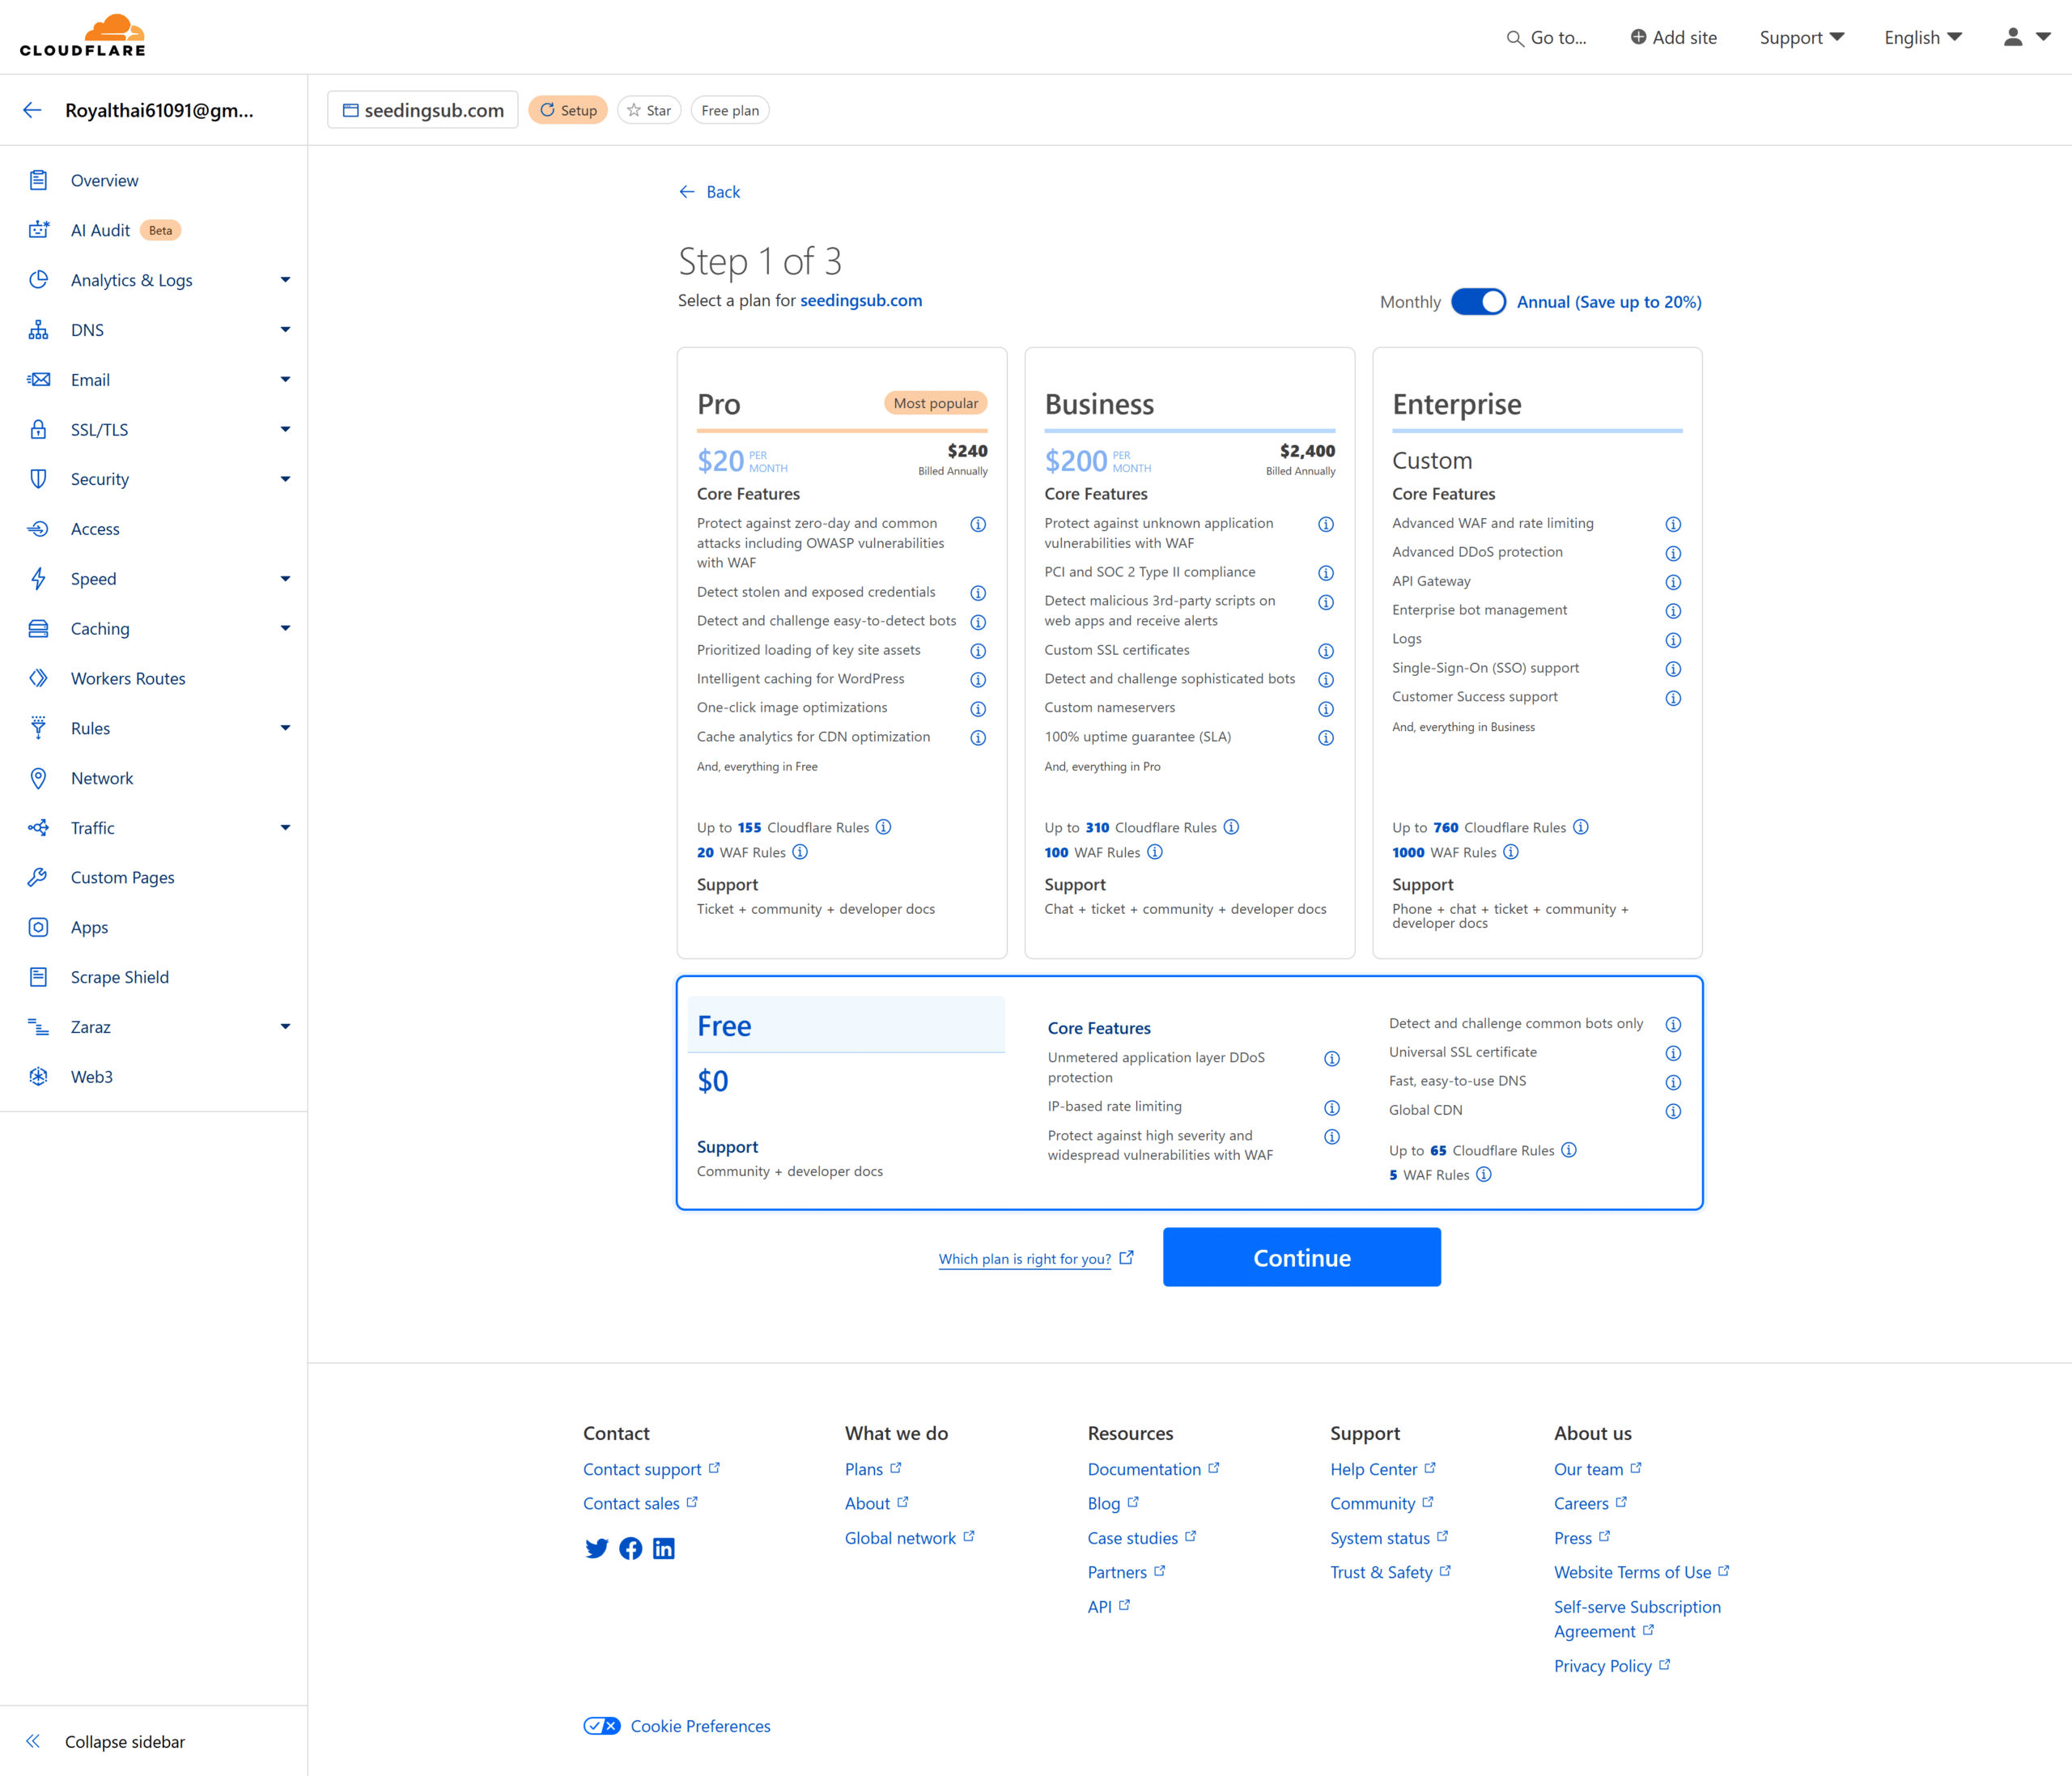
Task: Open the Support dropdown menu
Action: pos(1801,38)
